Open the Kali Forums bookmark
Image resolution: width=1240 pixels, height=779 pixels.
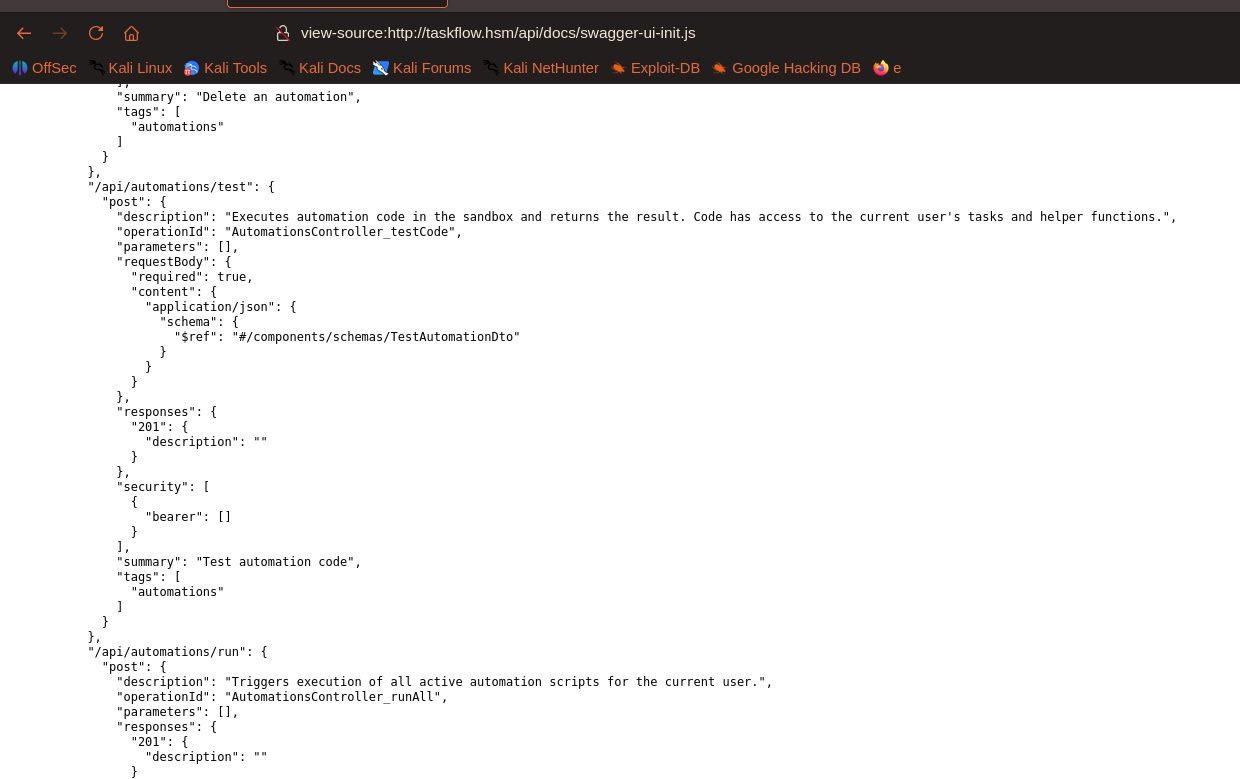[421, 68]
